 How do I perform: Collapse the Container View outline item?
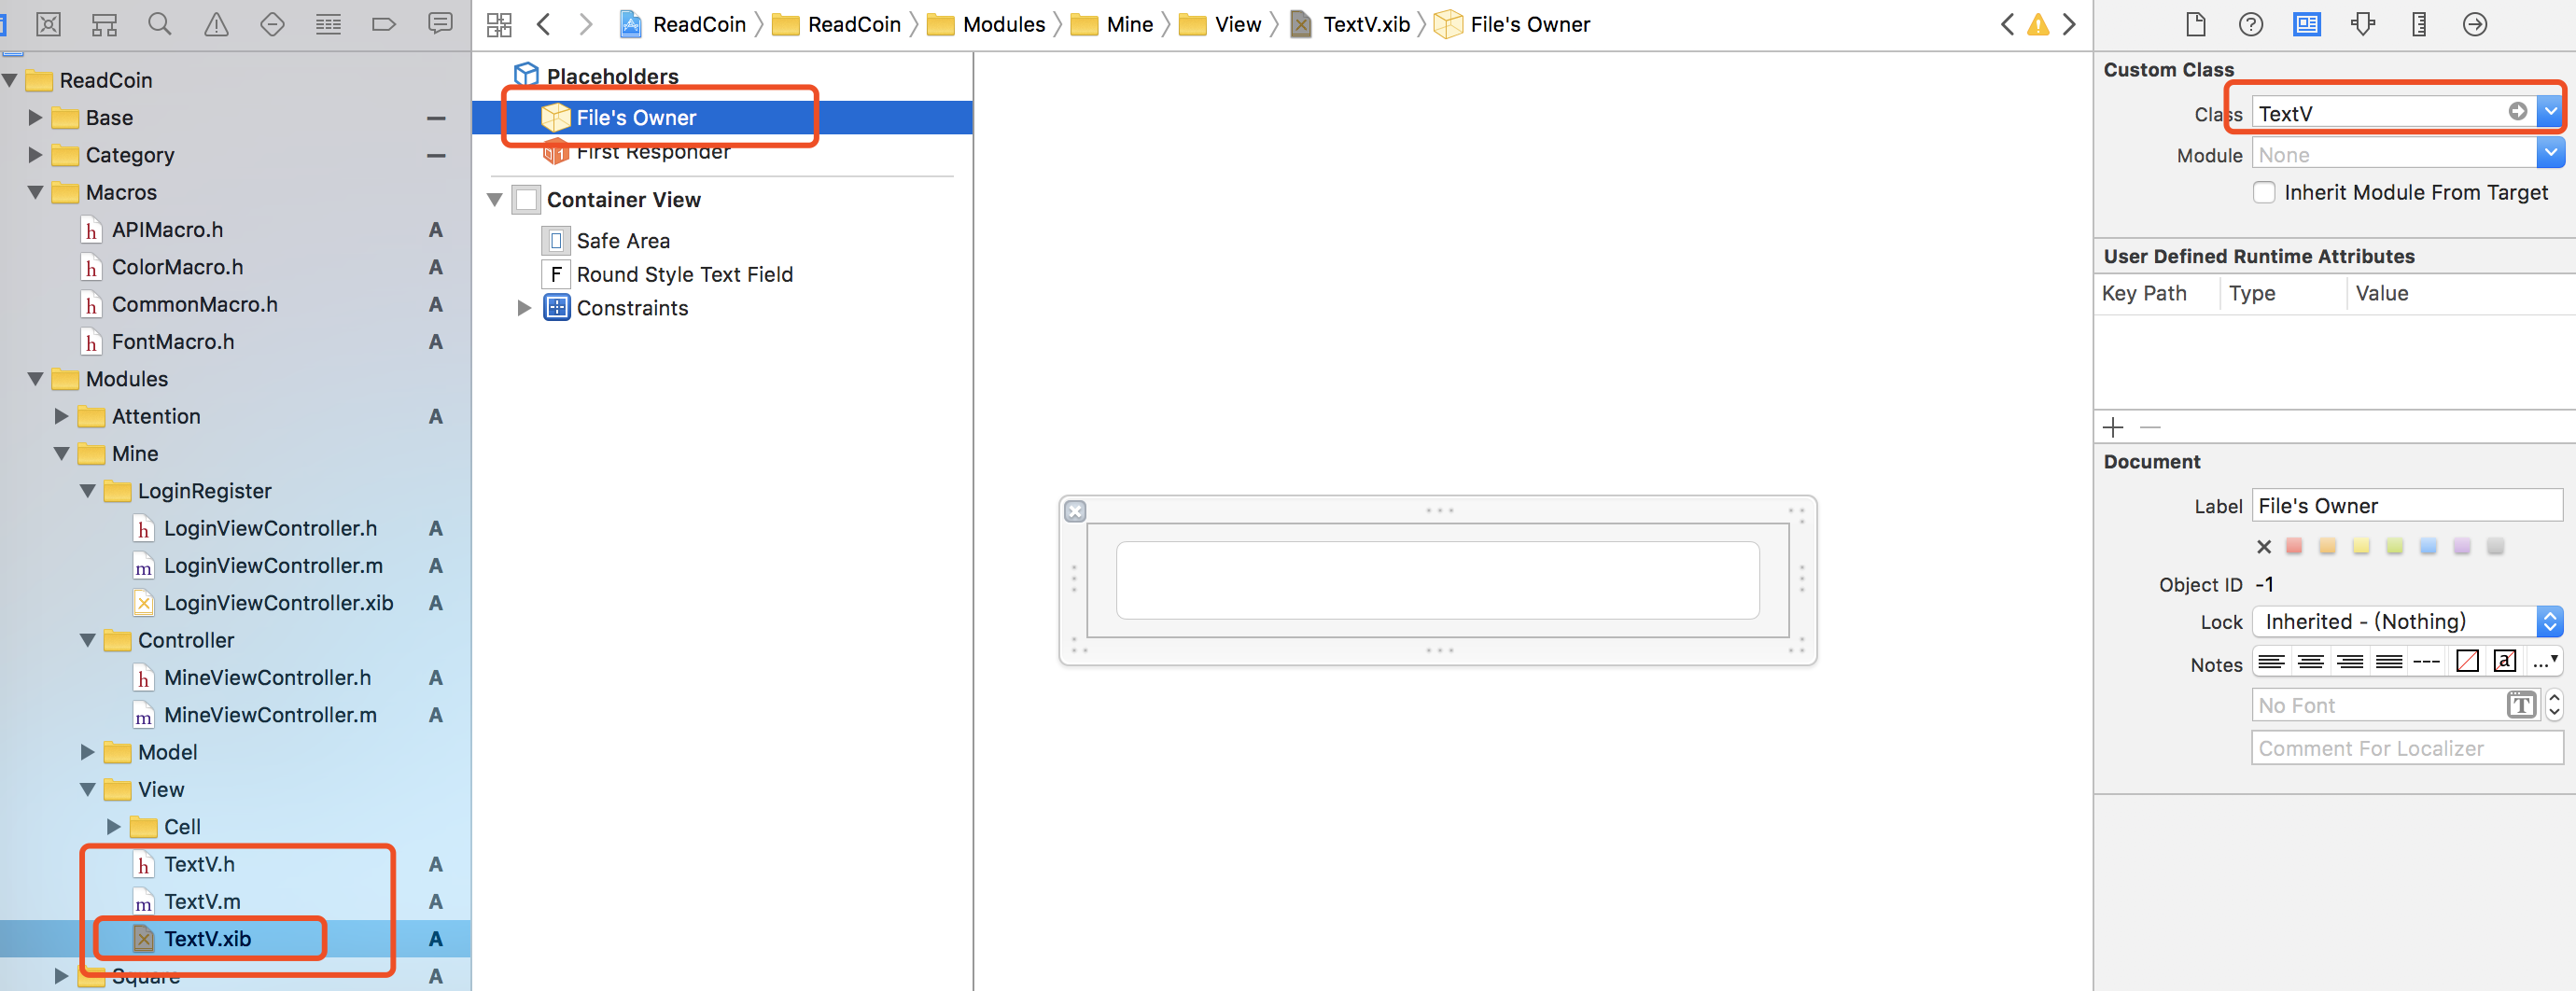[494, 200]
